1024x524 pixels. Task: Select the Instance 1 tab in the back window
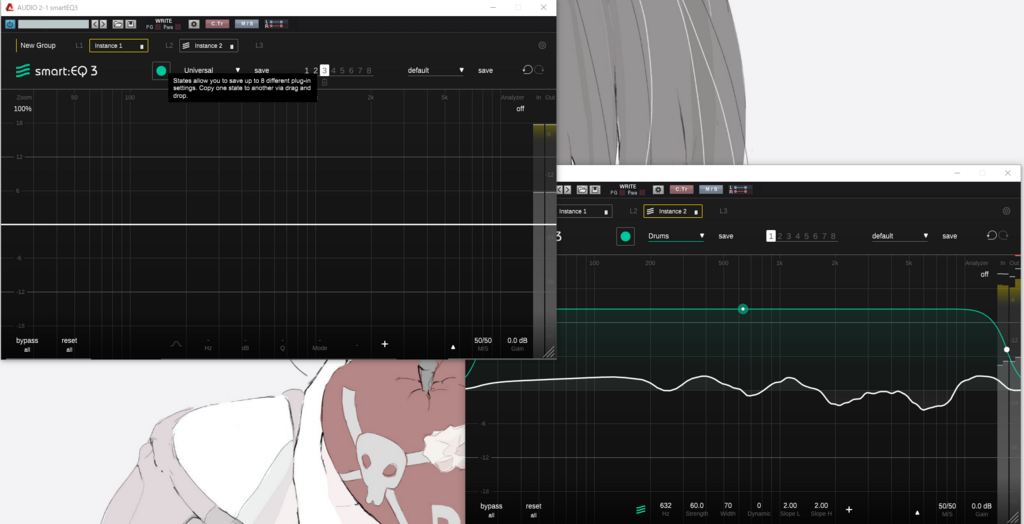click(584, 211)
